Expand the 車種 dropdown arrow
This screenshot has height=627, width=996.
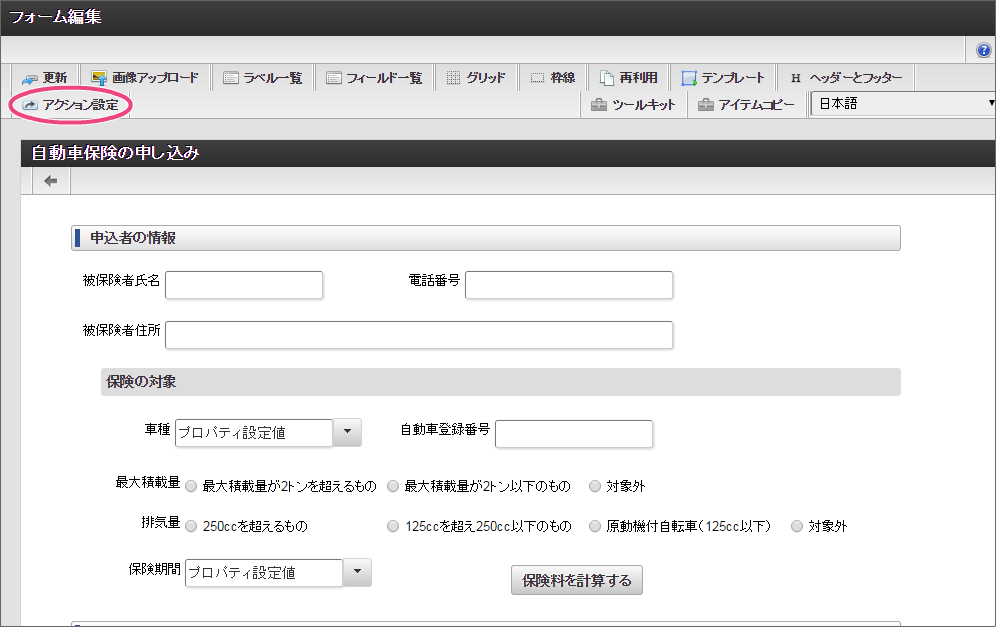(346, 432)
